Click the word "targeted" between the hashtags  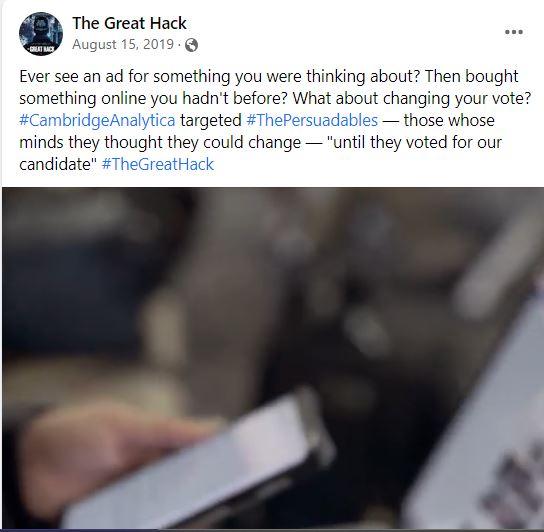click(x=211, y=120)
